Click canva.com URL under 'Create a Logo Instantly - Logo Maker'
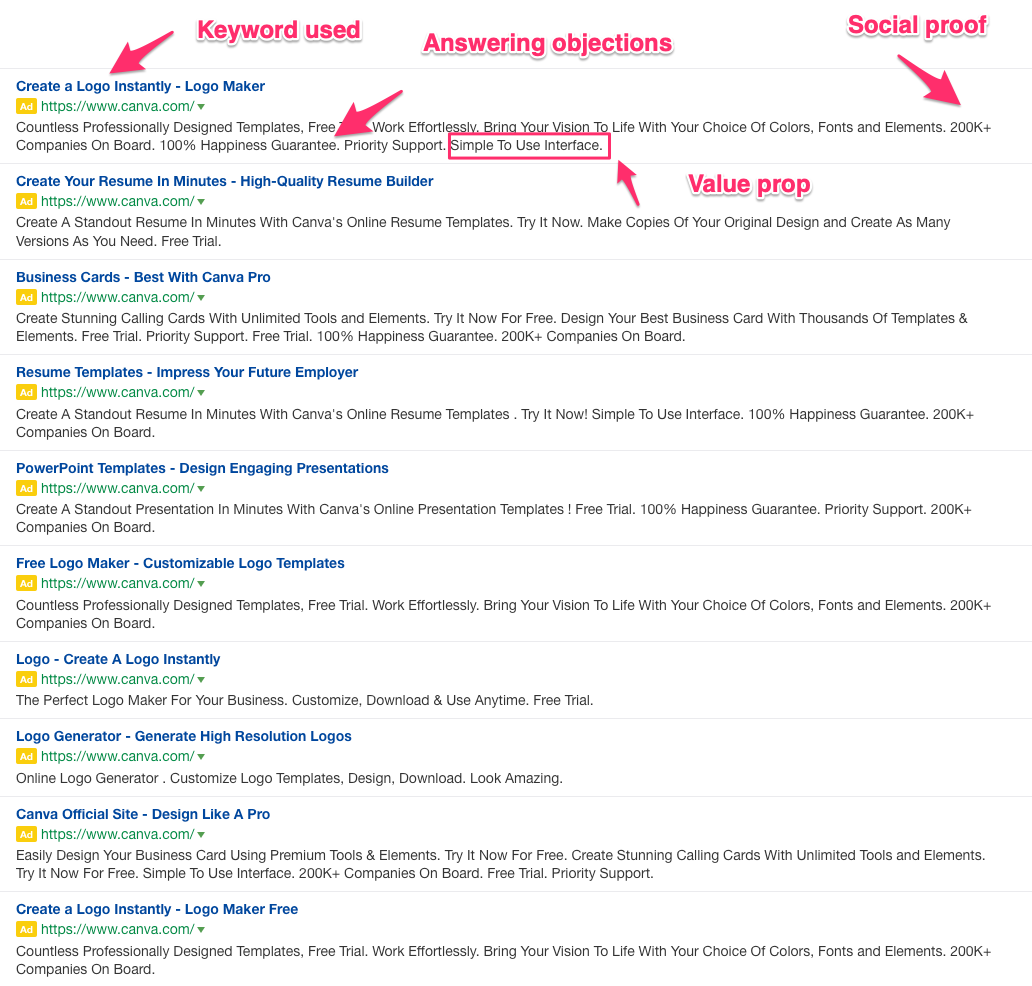This screenshot has width=1032, height=986. click(x=118, y=106)
